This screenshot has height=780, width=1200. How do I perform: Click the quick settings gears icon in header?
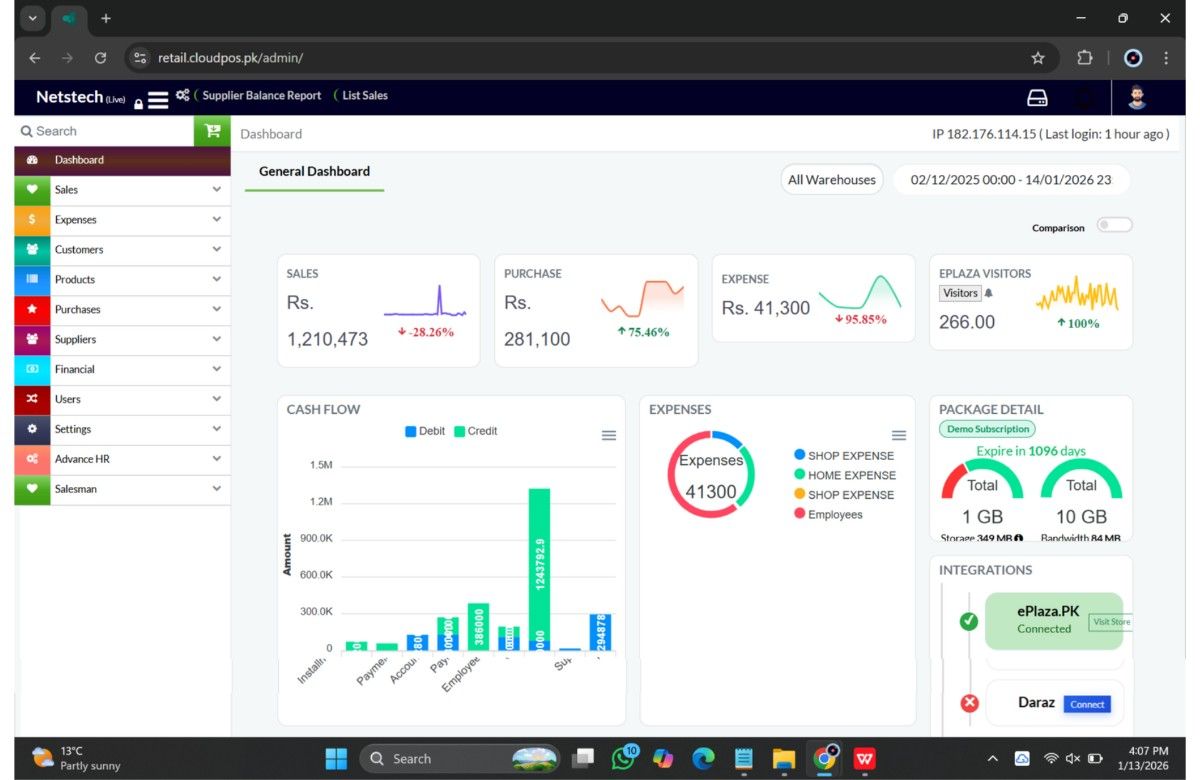(x=182, y=95)
